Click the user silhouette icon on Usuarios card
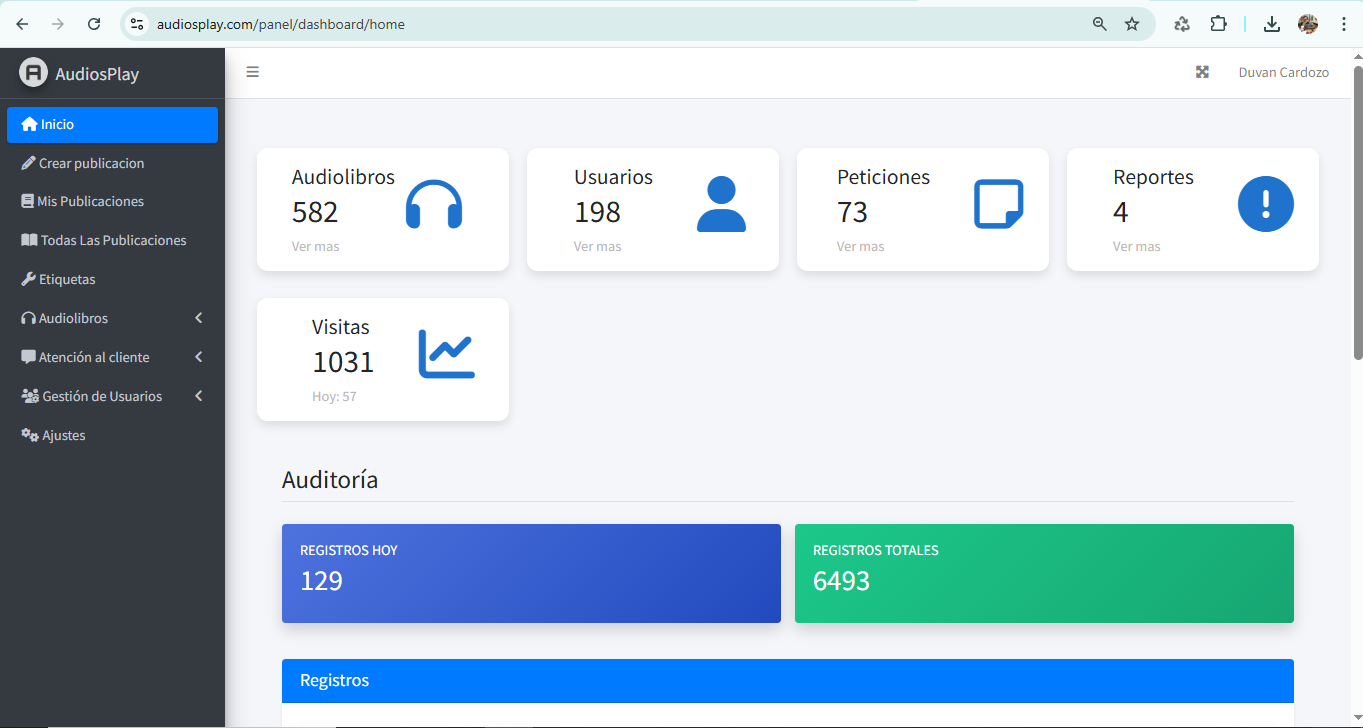 click(721, 204)
